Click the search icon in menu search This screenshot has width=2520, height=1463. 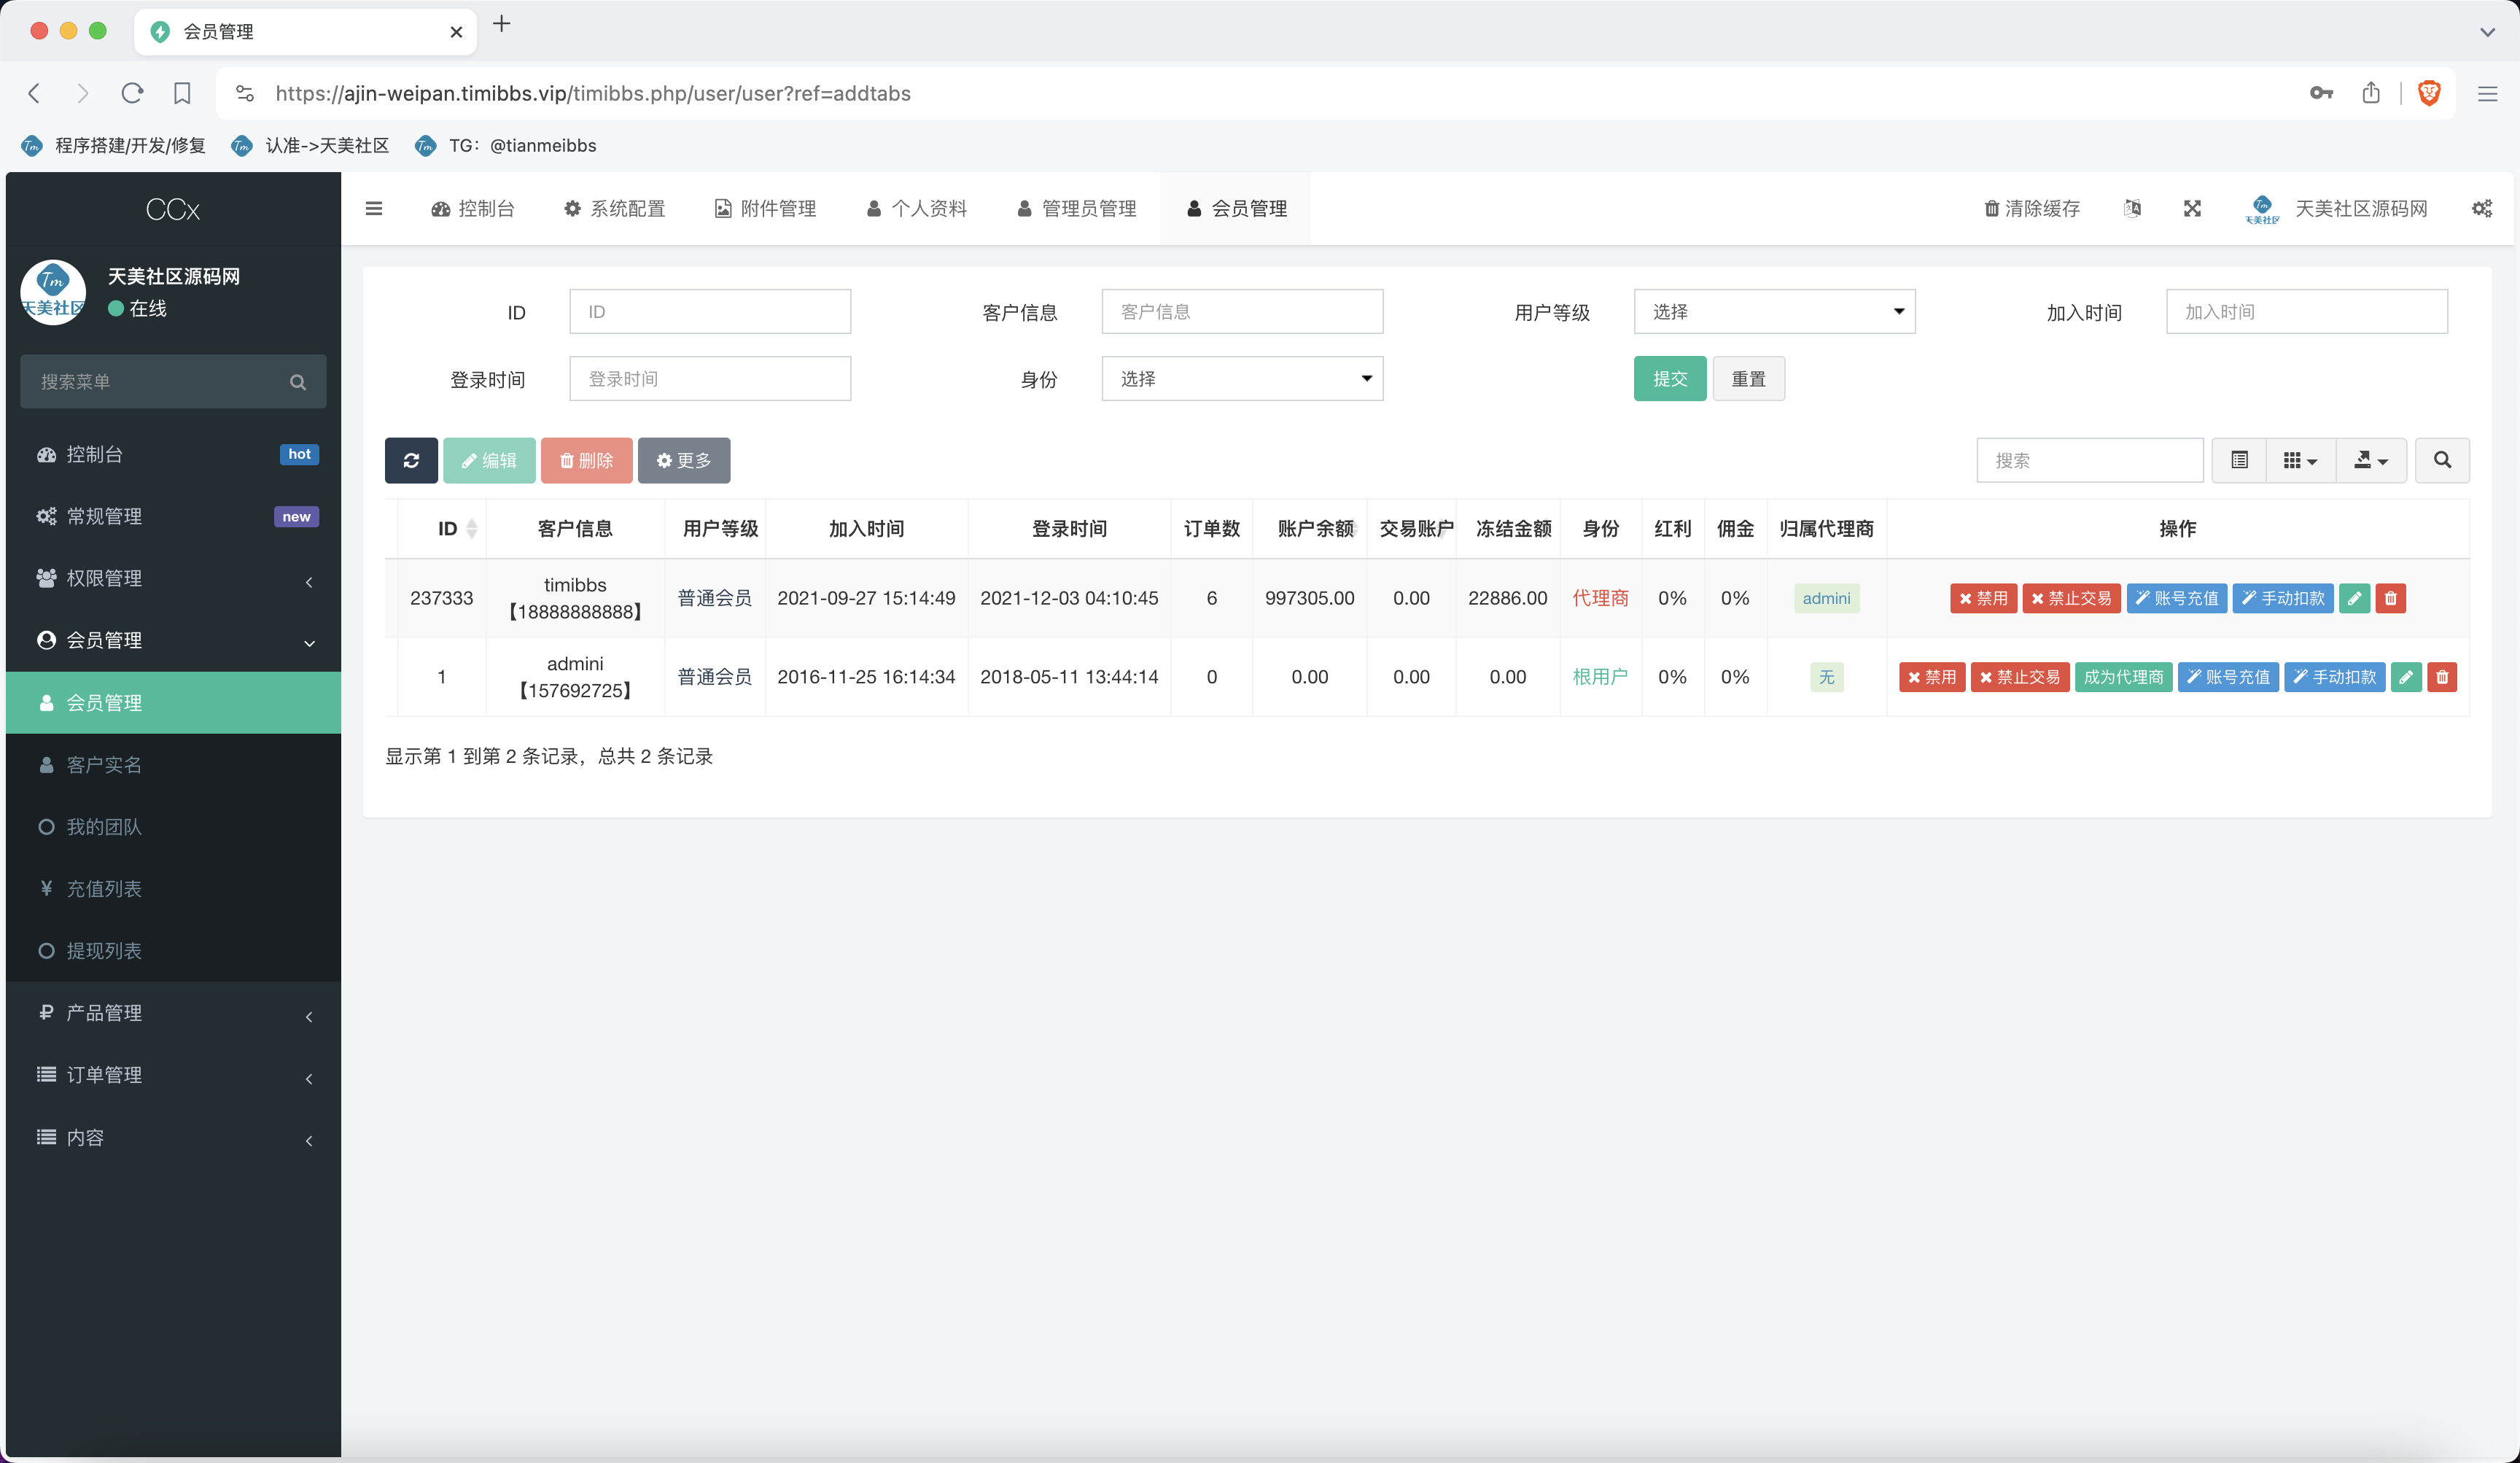298,382
